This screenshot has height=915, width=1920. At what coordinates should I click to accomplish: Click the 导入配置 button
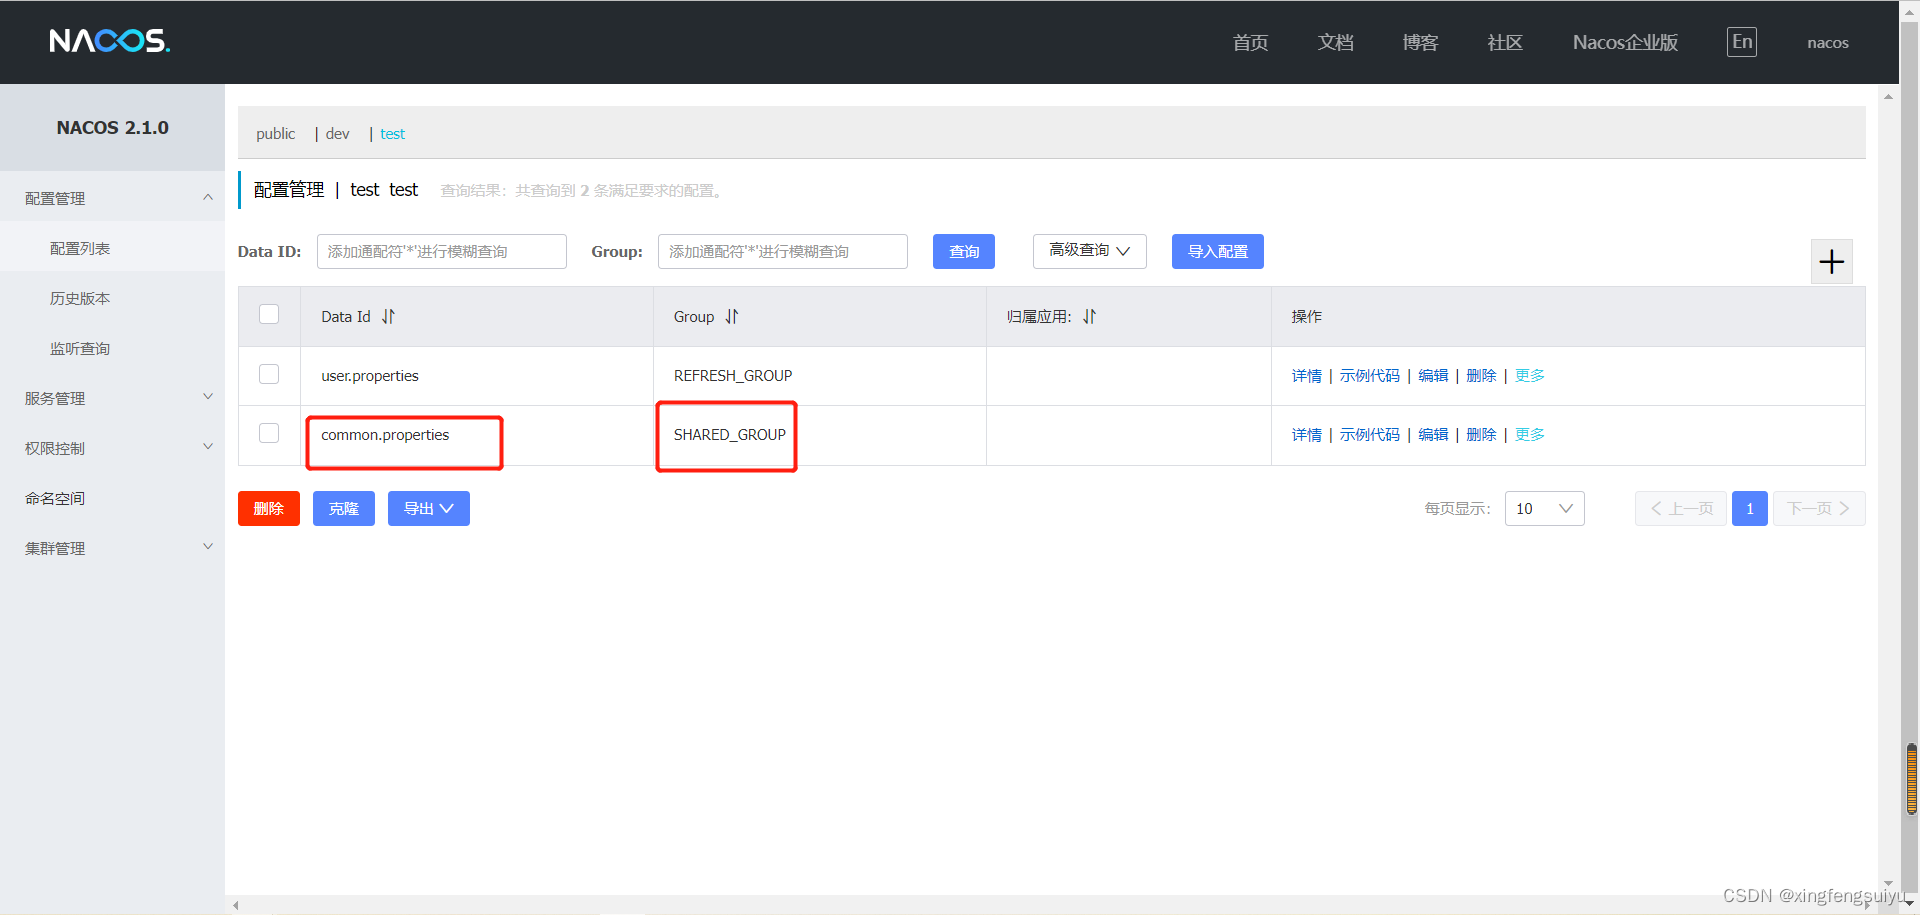(x=1218, y=251)
